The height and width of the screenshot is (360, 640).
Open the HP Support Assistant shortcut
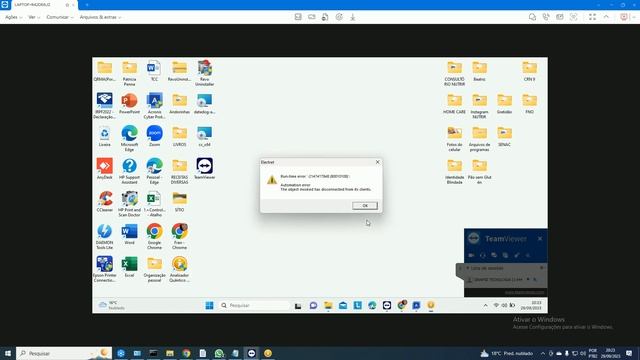[129, 171]
